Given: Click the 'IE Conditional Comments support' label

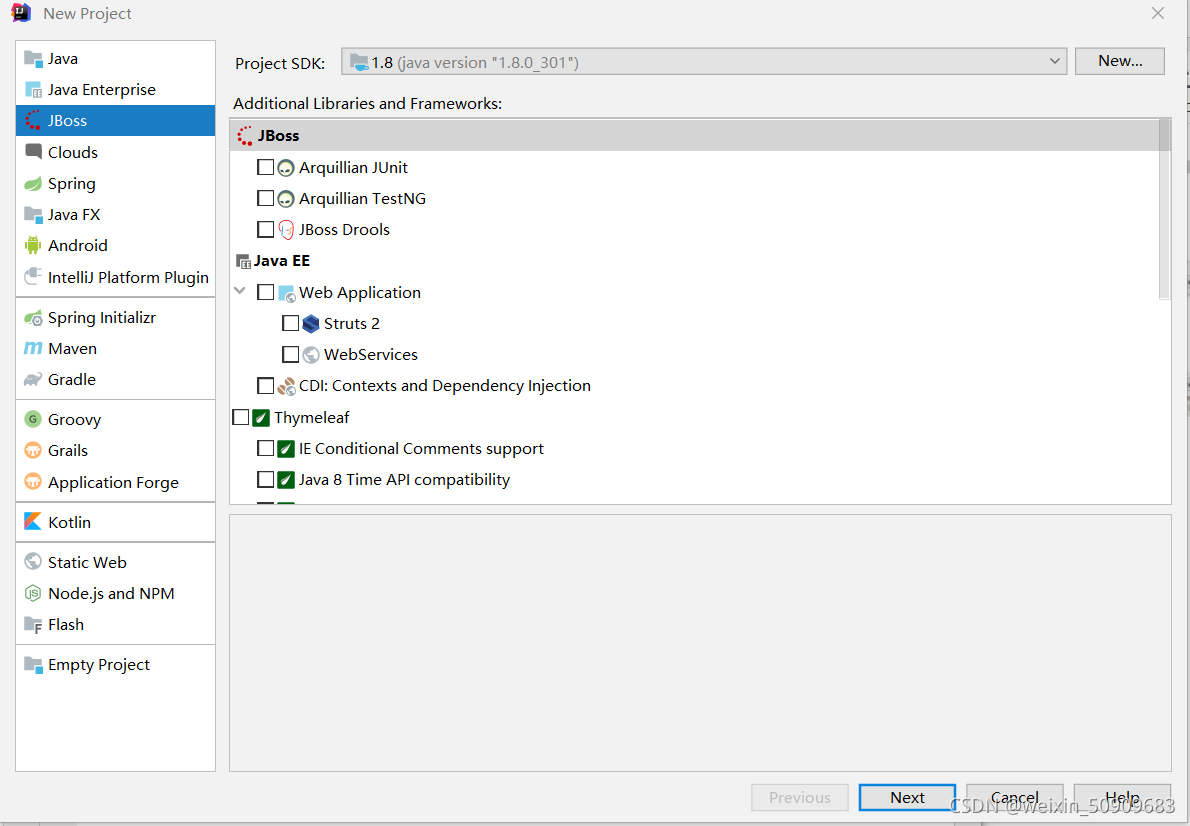Looking at the screenshot, I should [x=421, y=449].
